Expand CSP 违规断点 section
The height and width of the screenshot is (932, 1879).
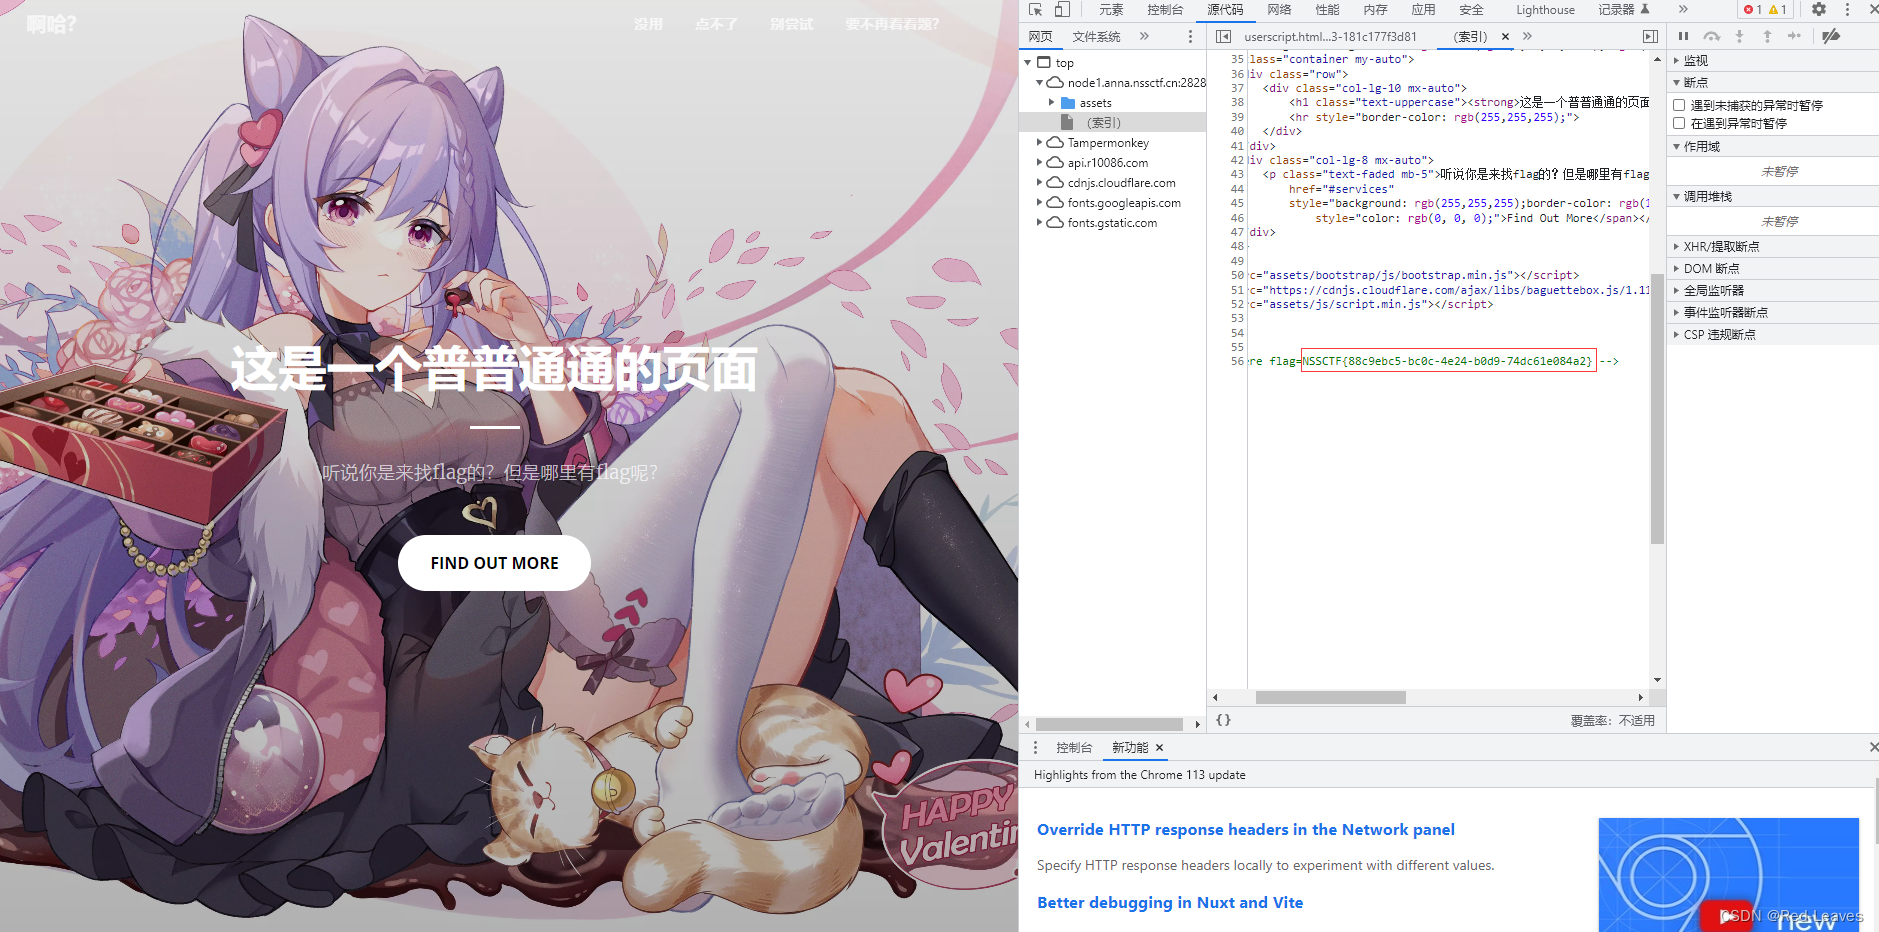[1773, 334]
